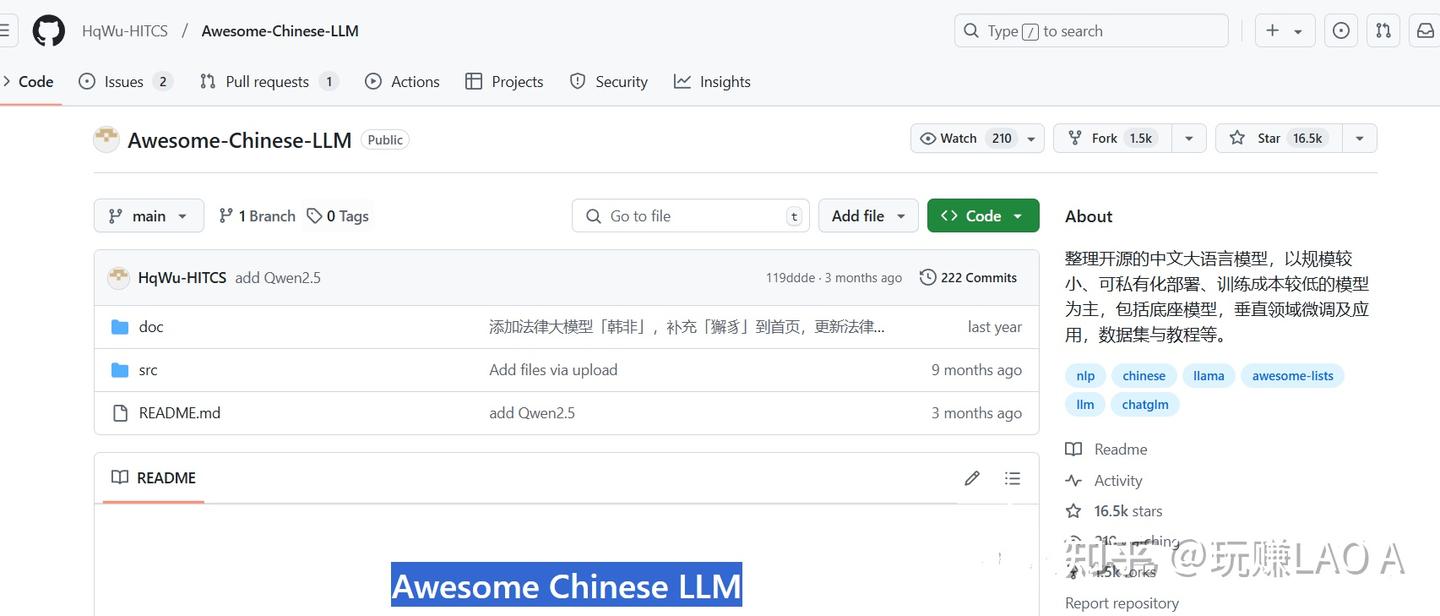Click the Go to file search field
Image resolution: width=1440 pixels, height=616 pixels.
point(690,215)
